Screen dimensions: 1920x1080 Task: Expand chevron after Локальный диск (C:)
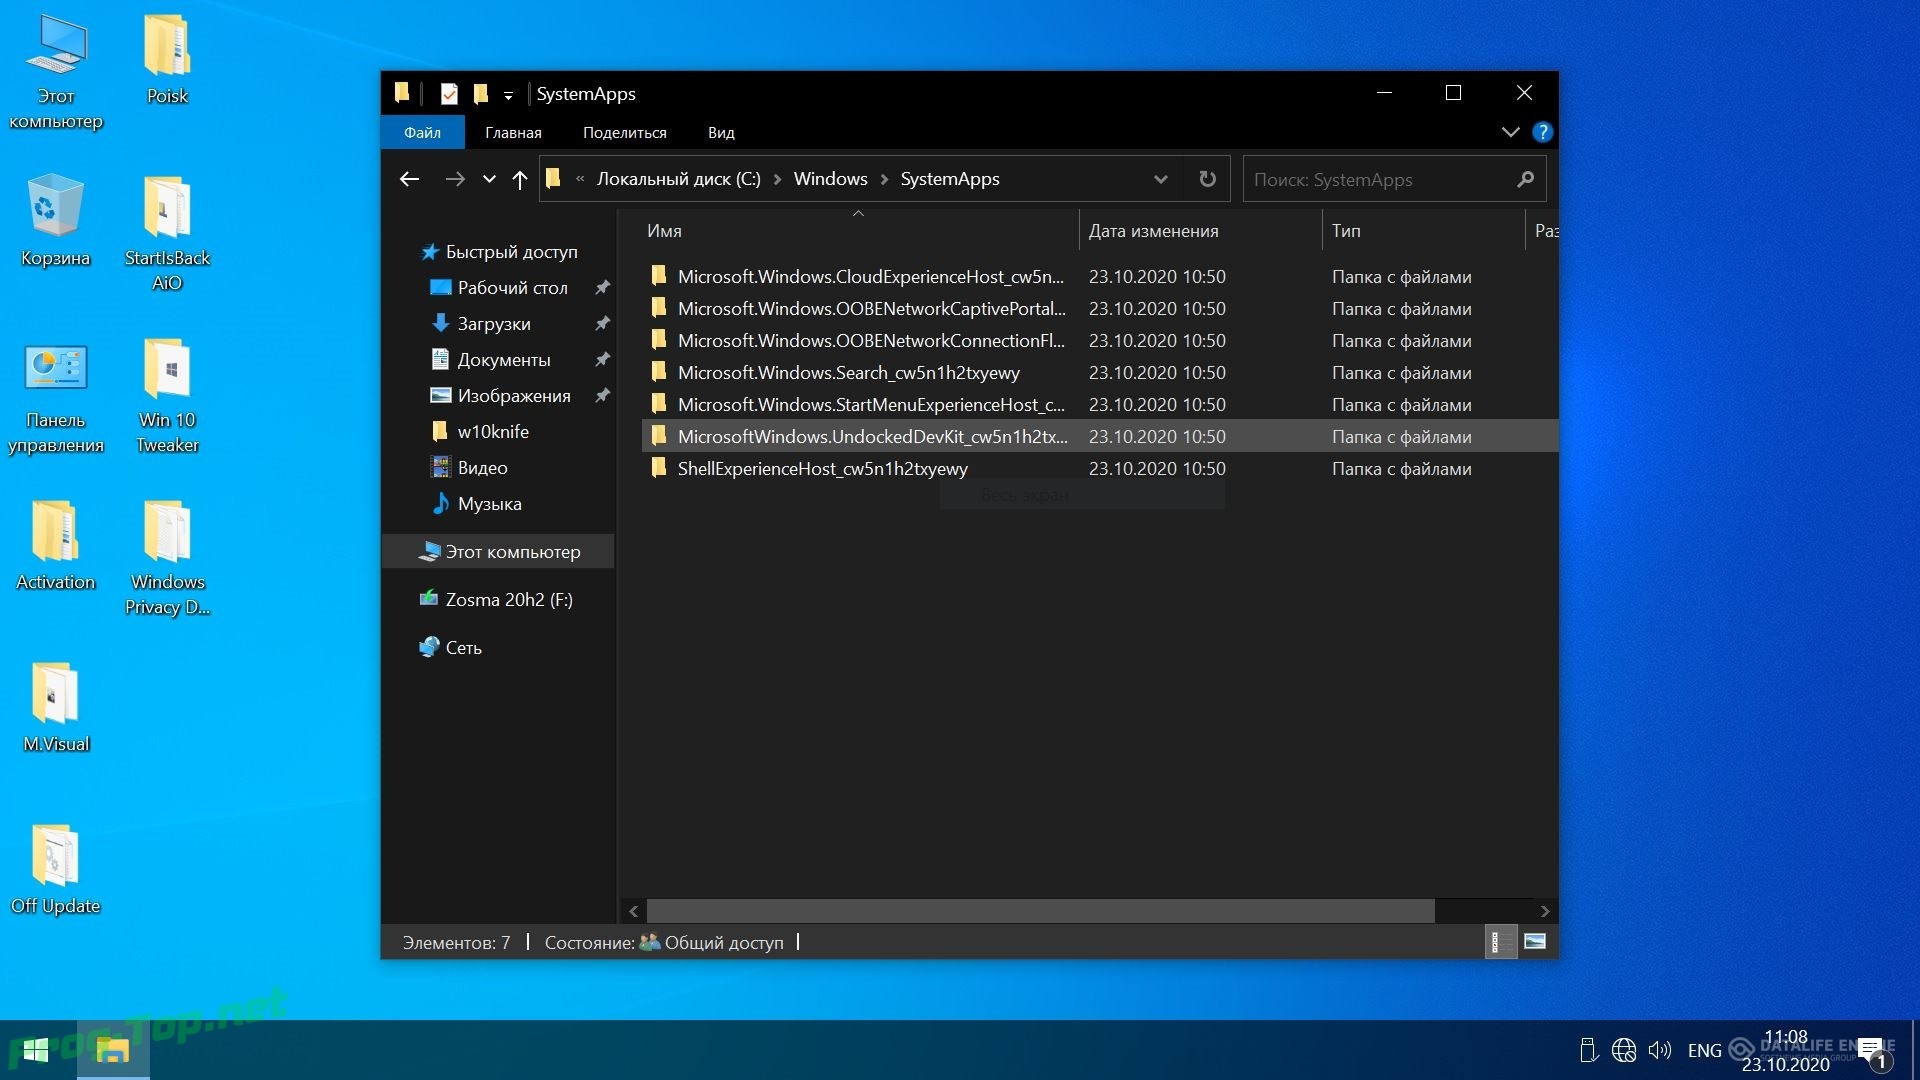pos(777,179)
